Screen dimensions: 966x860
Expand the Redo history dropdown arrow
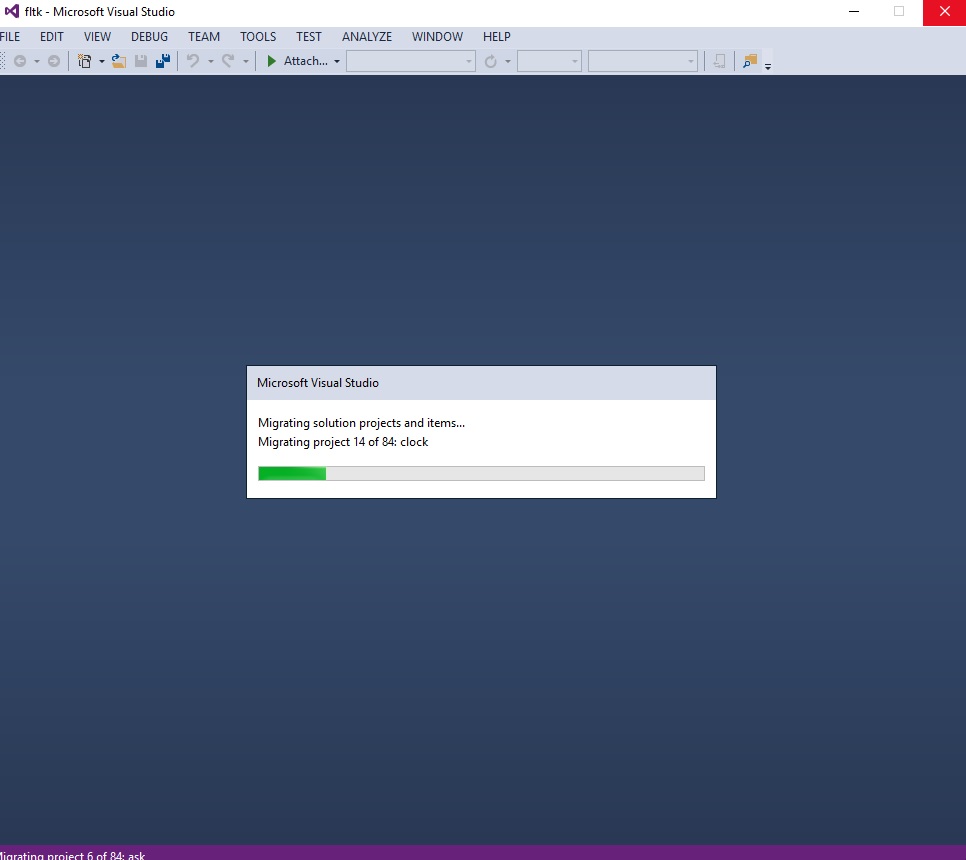point(245,62)
